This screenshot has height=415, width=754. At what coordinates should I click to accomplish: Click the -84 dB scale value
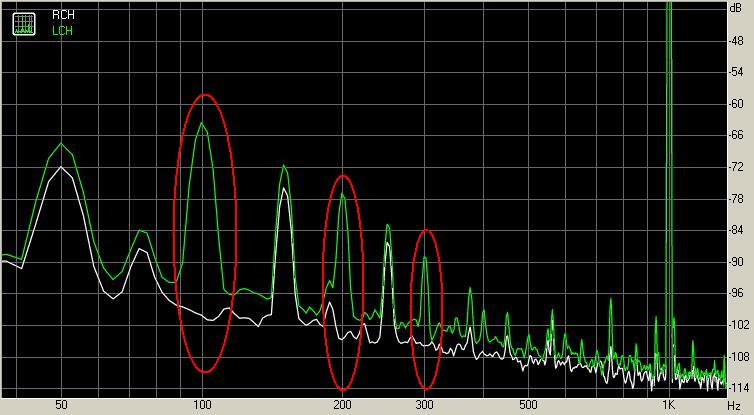click(736, 230)
